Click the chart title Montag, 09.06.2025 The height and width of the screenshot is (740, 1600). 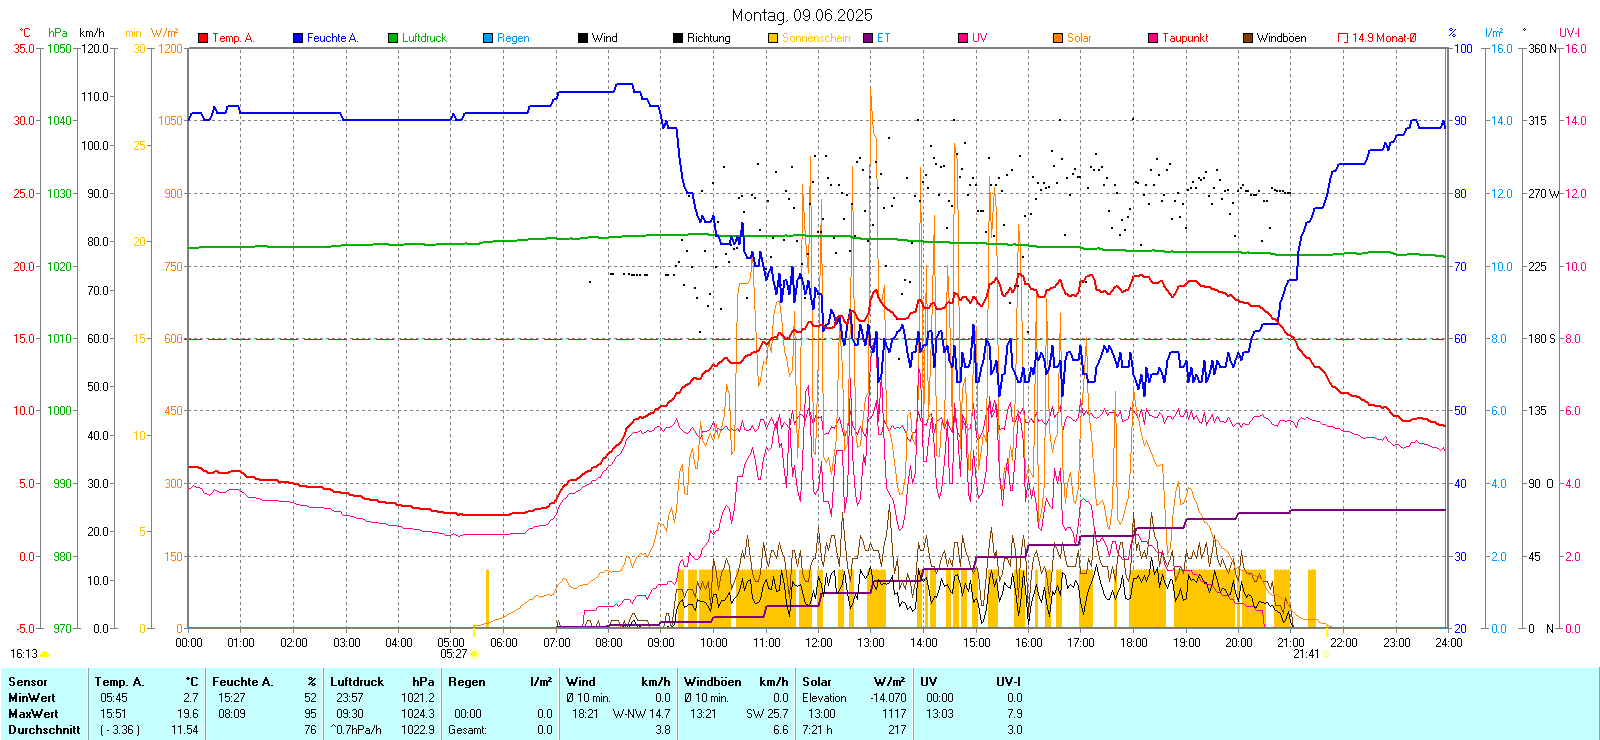pyautogui.click(x=801, y=15)
